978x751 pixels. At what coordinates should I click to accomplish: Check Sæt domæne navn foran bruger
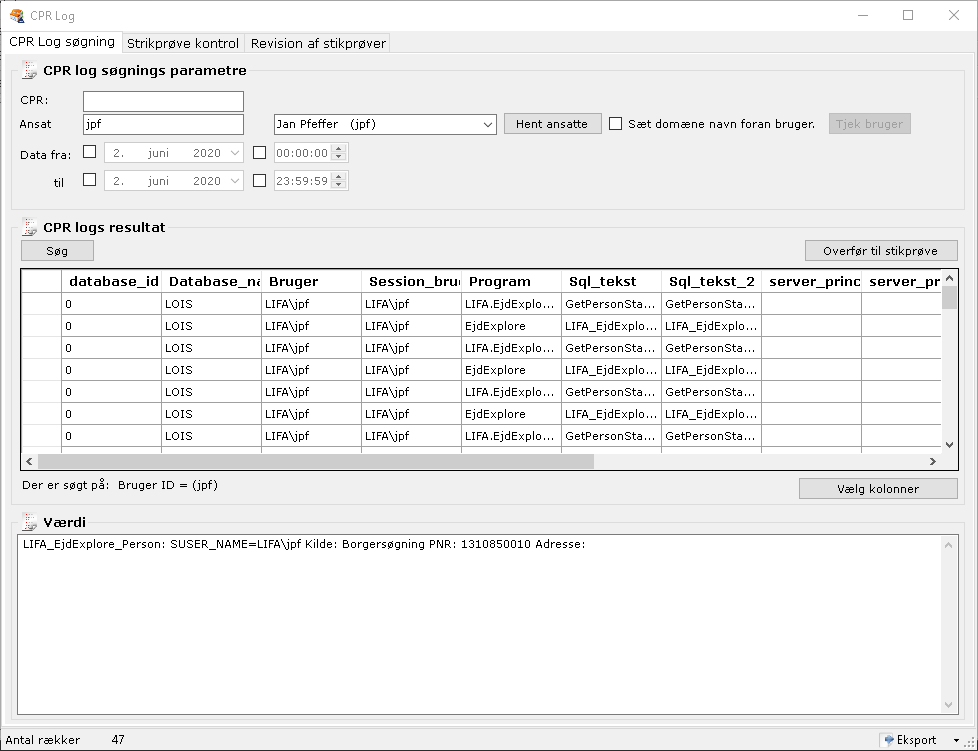(616, 124)
